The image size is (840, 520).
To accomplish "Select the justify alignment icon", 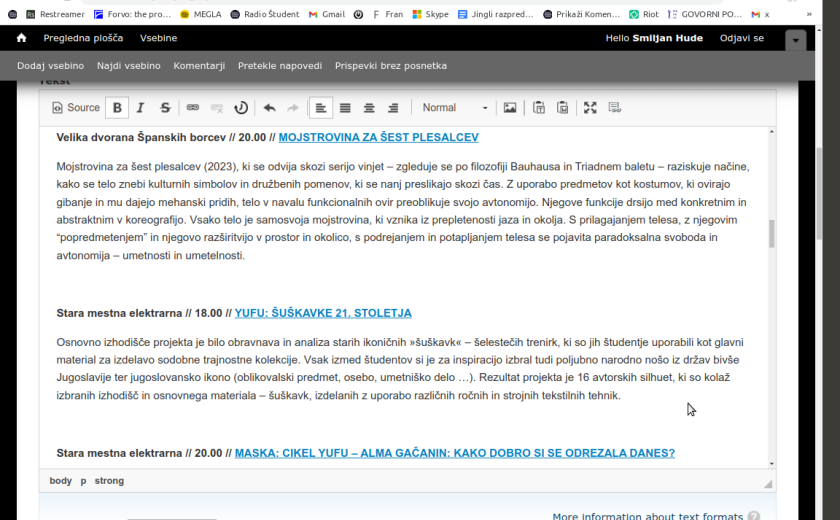I will (345, 108).
